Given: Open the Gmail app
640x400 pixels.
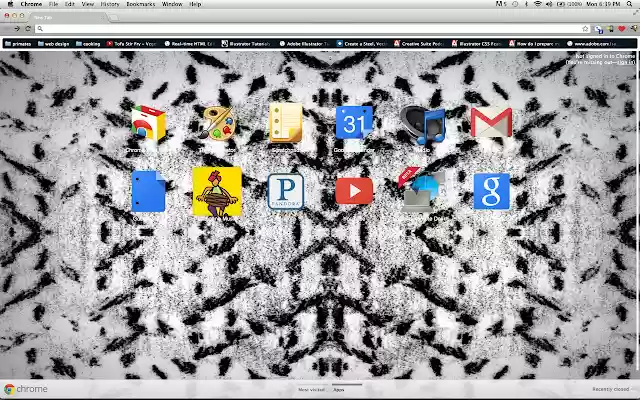Looking at the screenshot, I should click(491, 122).
